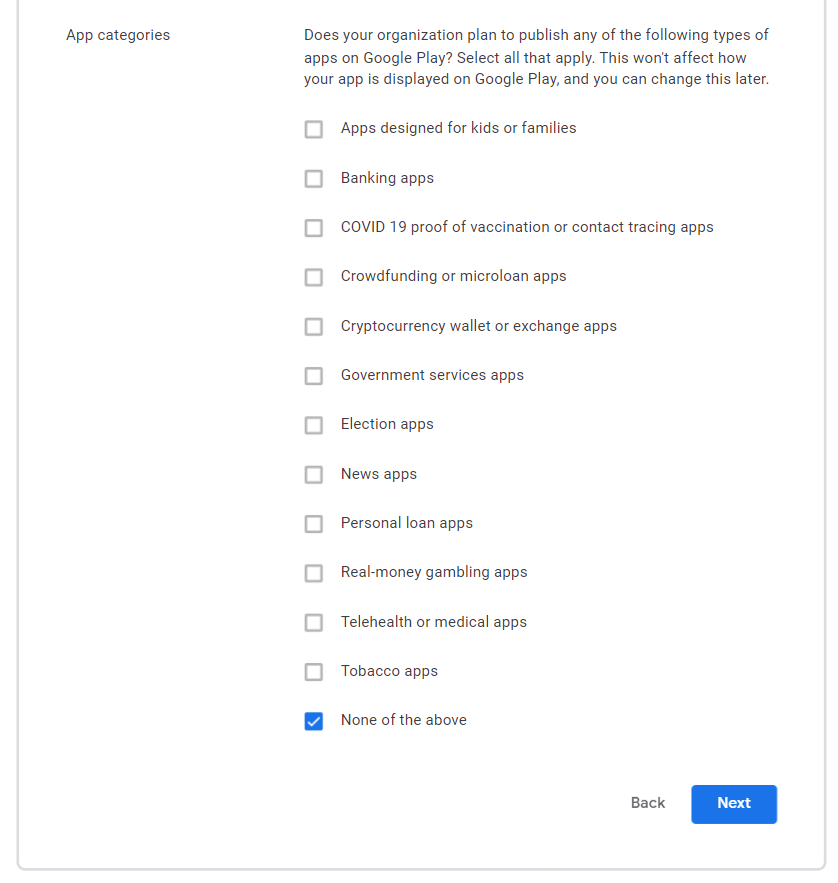The height and width of the screenshot is (883, 838).
Task: Select COVID 19 proof of vaccination checkbox
Action: pyautogui.click(x=314, y=228)
